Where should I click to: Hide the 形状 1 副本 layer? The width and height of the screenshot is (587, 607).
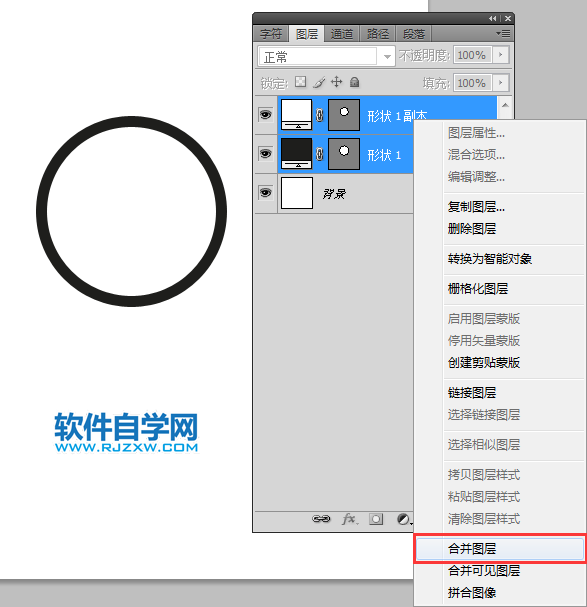coord(266,115)
